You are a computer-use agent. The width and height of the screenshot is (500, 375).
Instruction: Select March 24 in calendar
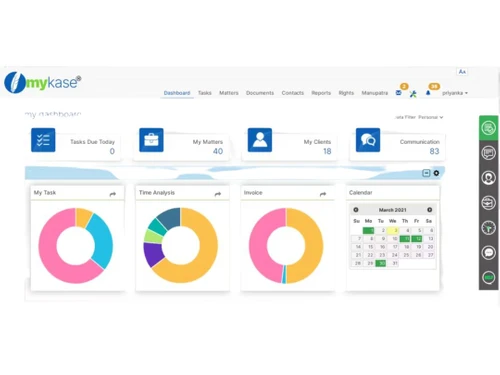(393, 255)
